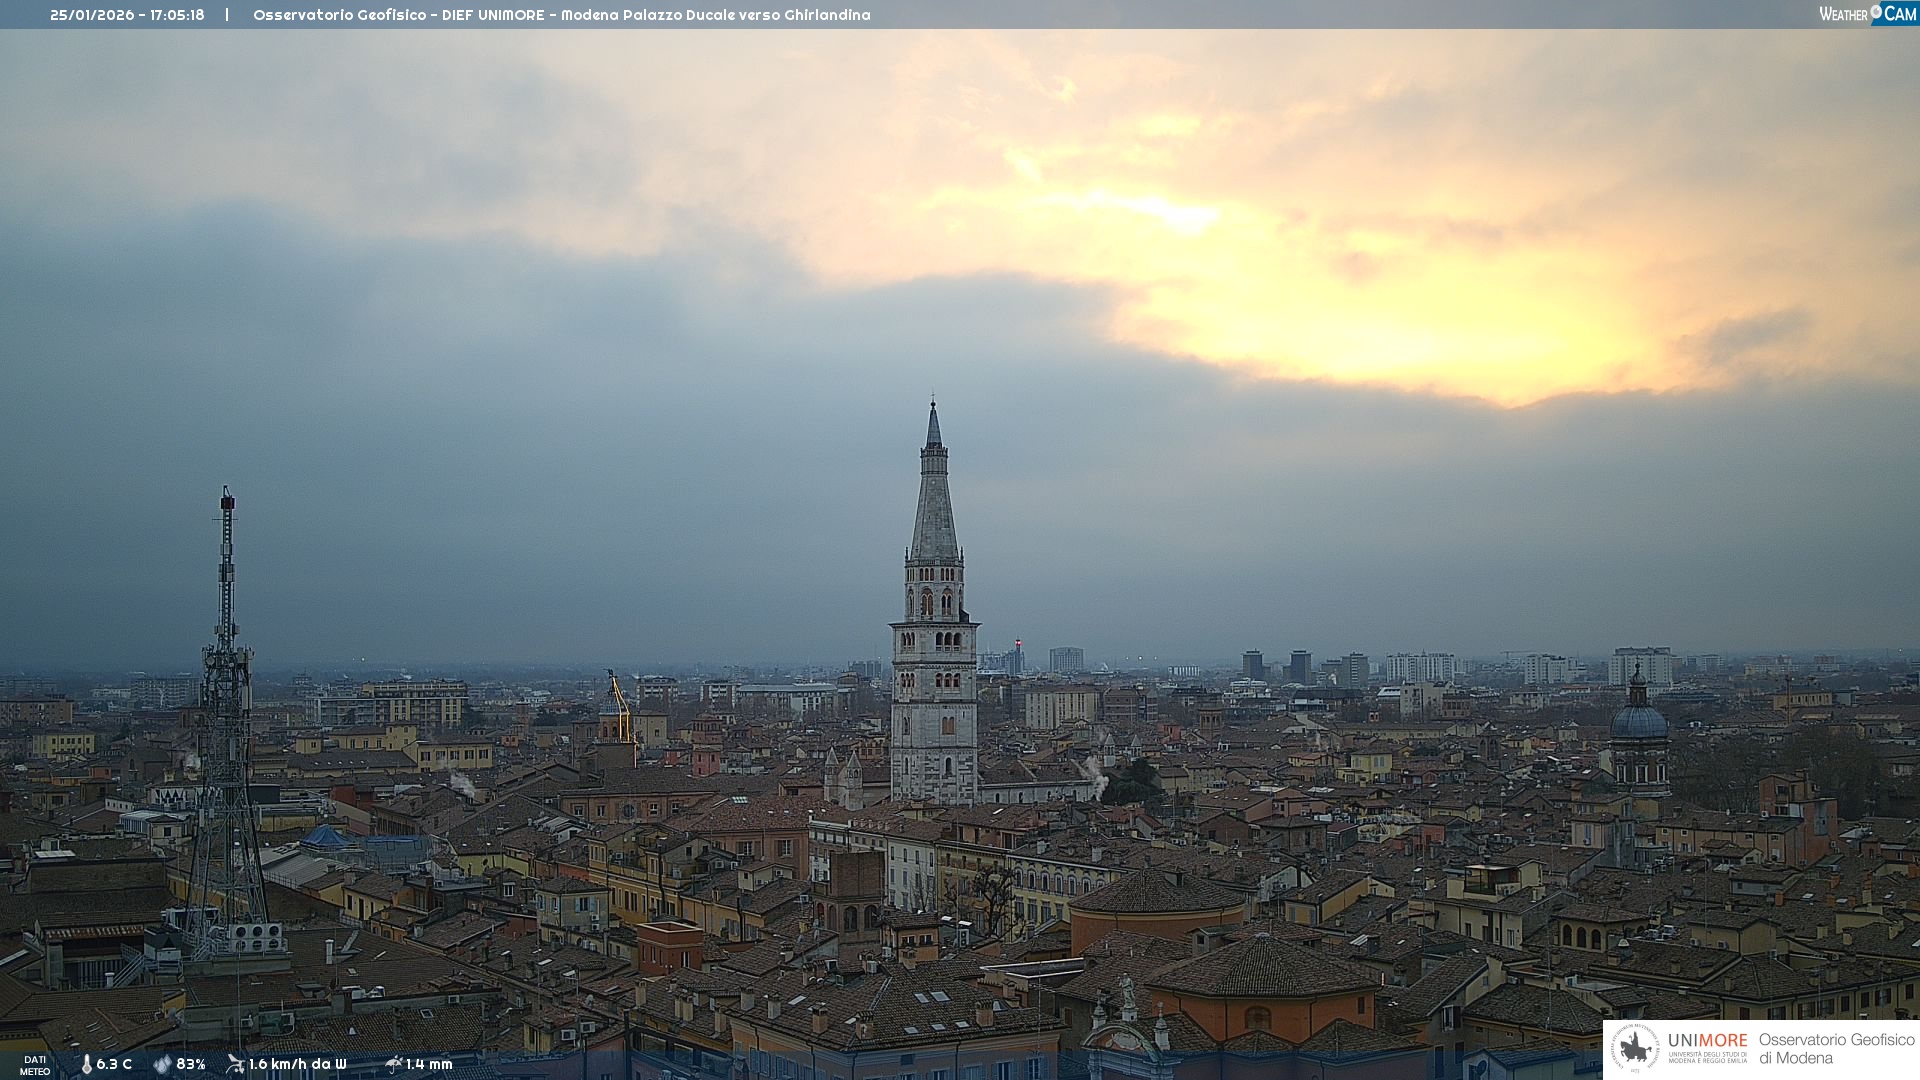
Task: Click the 1.4 mm rainfall value
Action: (x=429, y=1065)
